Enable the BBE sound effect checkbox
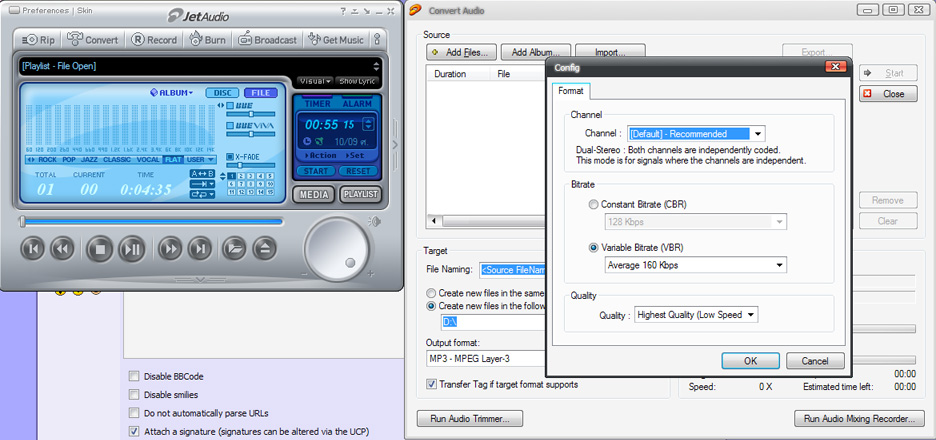The height and width of the screenshot is (440, 936). pos(230,106)
